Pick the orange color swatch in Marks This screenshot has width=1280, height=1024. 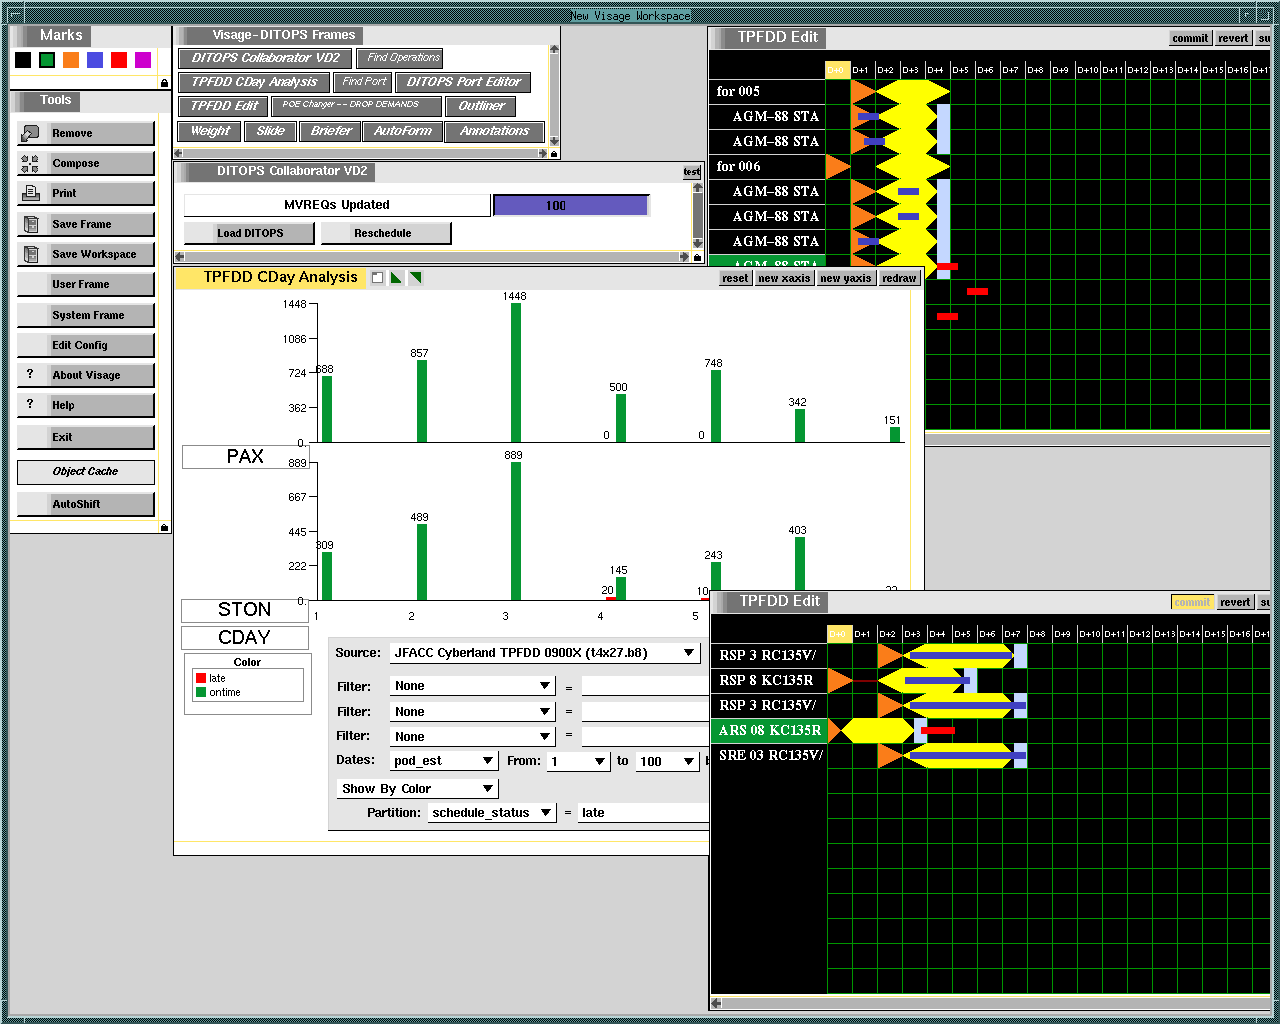[x=71, y=60]
